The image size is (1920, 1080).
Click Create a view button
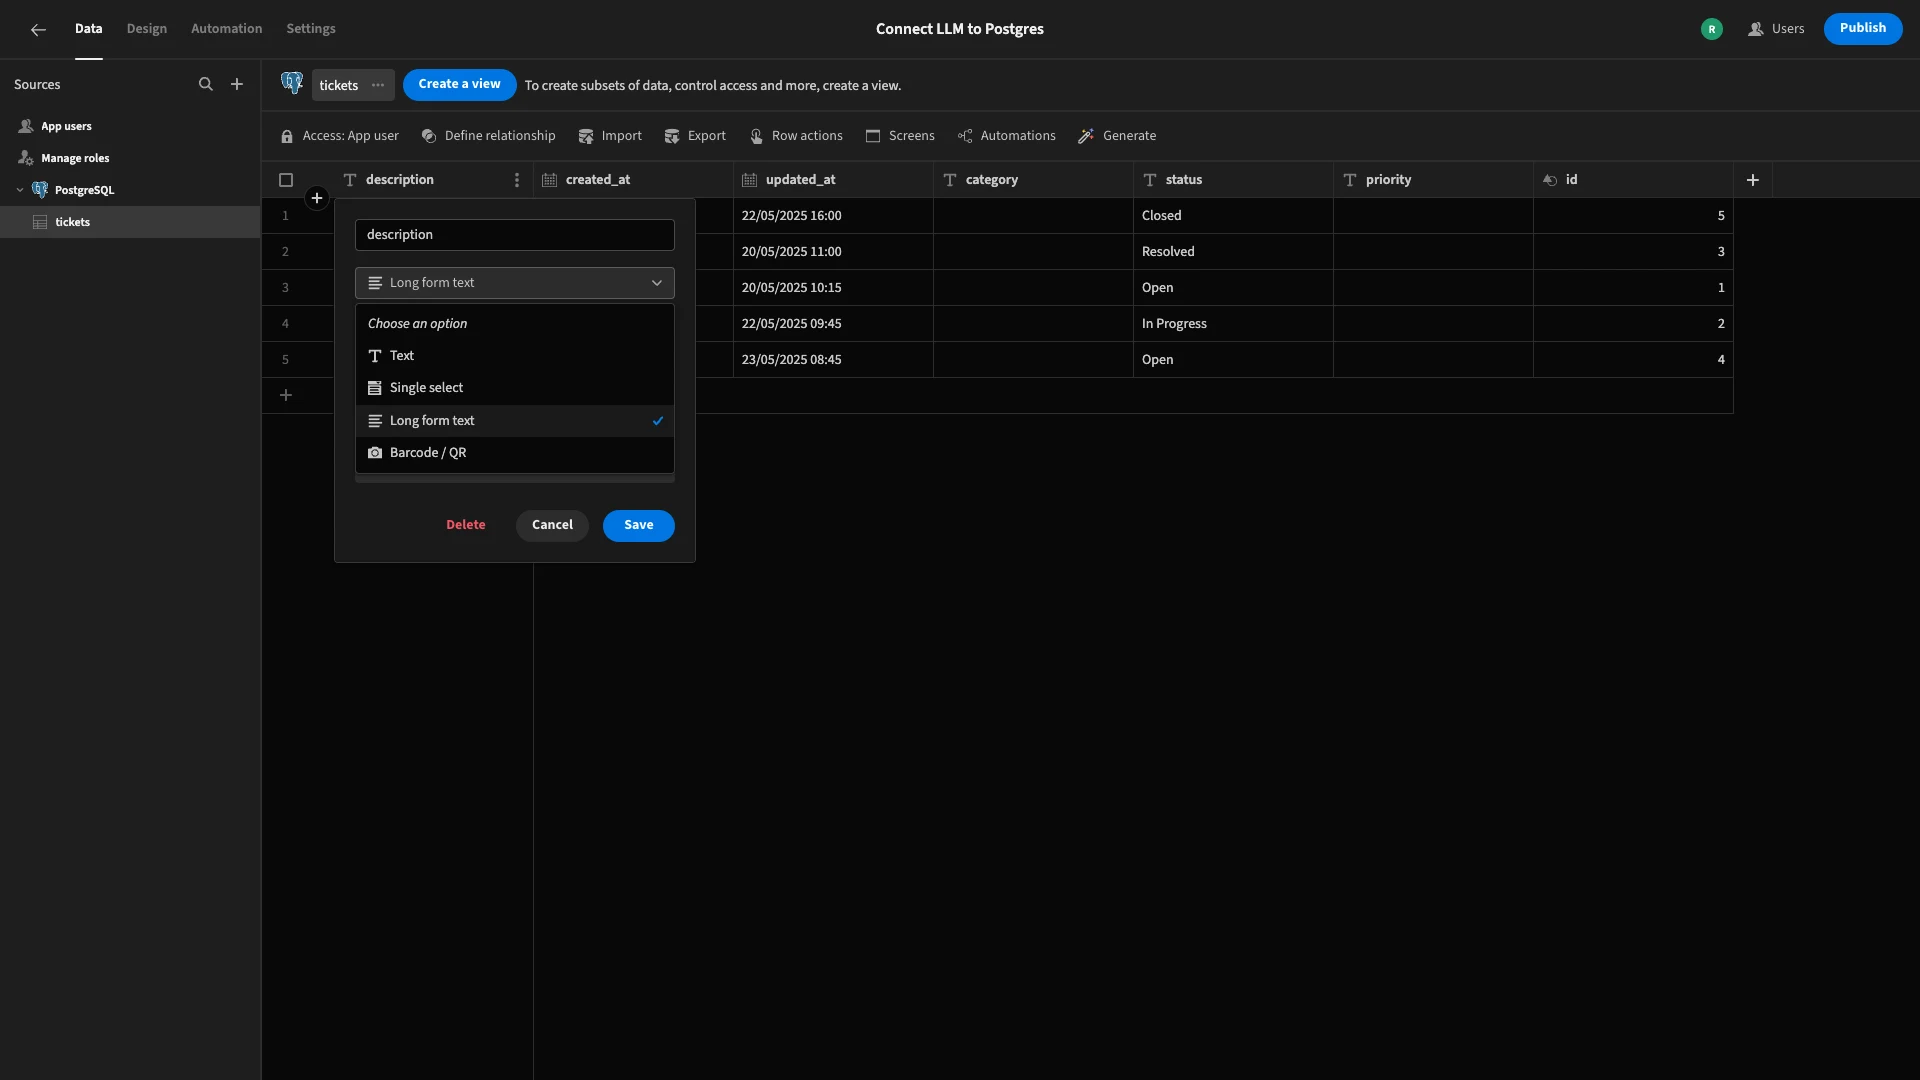[460, 85]
